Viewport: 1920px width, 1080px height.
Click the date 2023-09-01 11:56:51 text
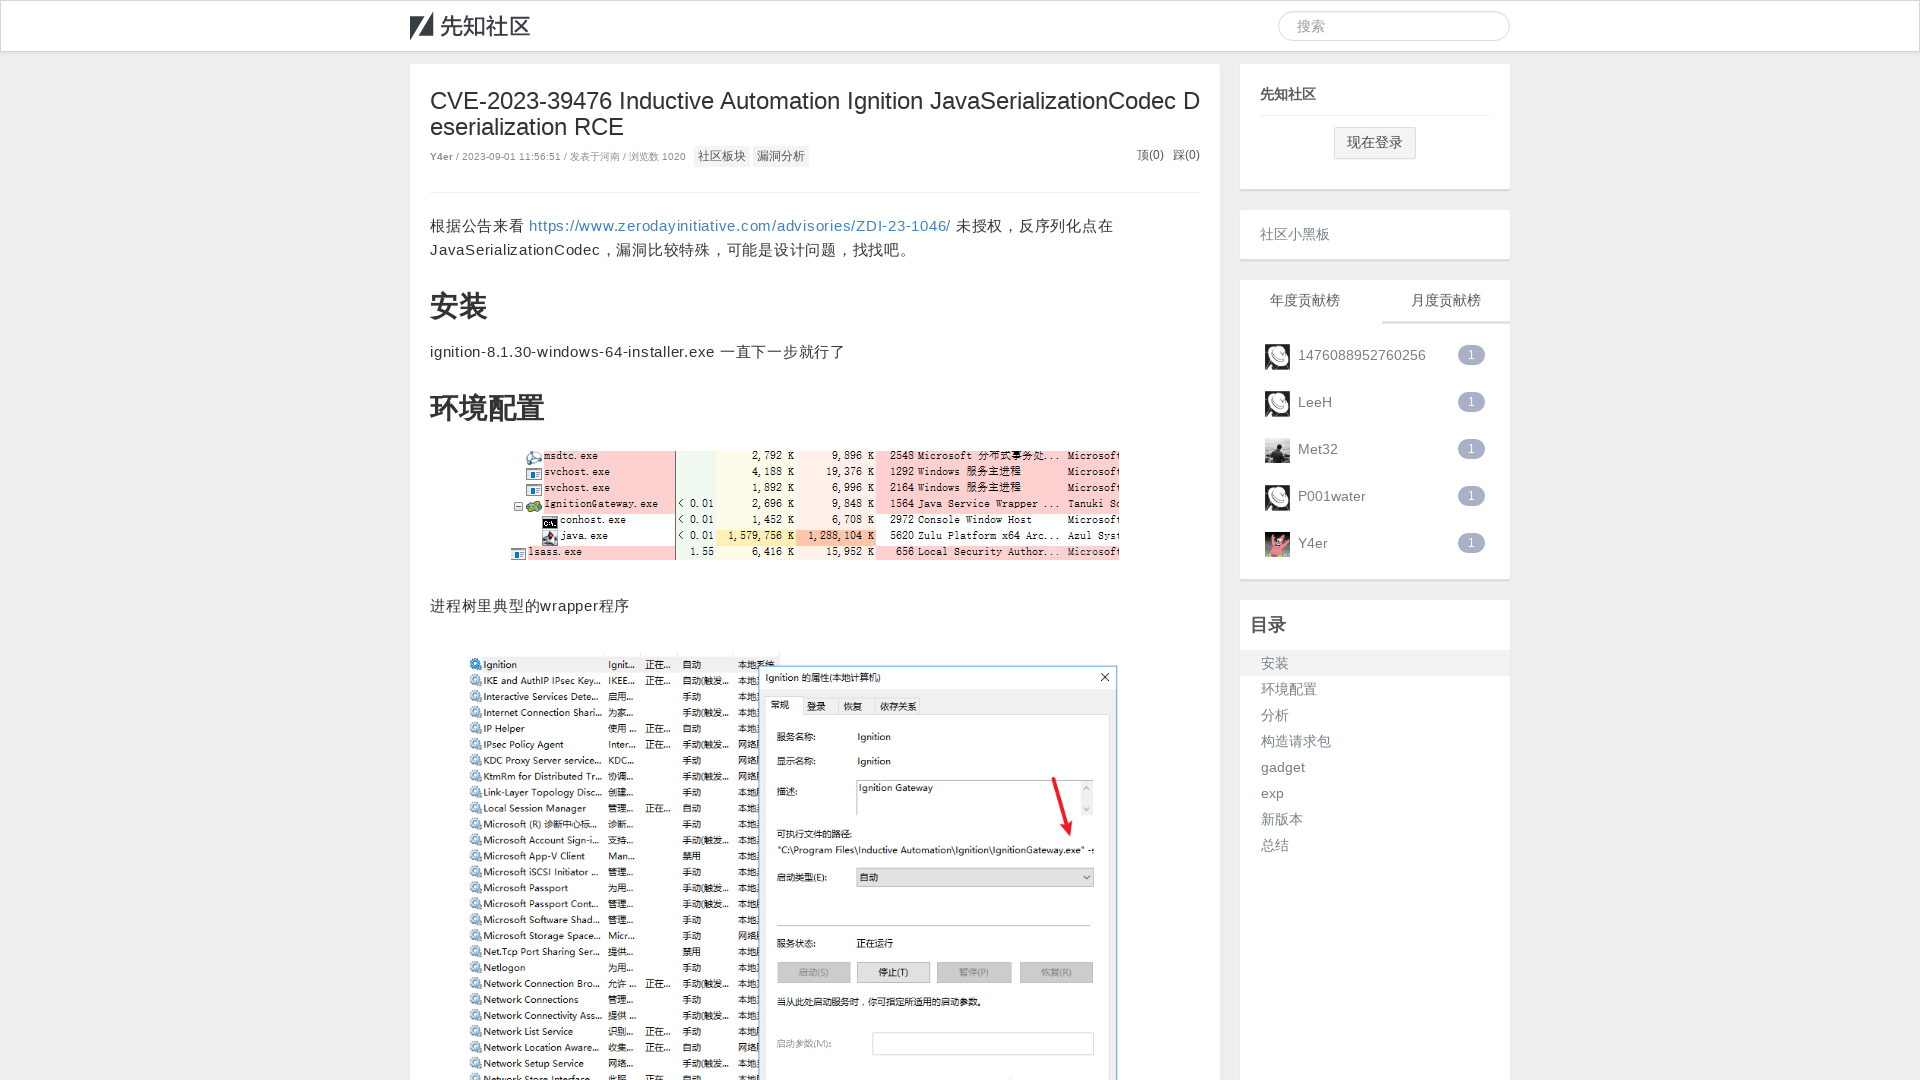(x=511, y=157)
